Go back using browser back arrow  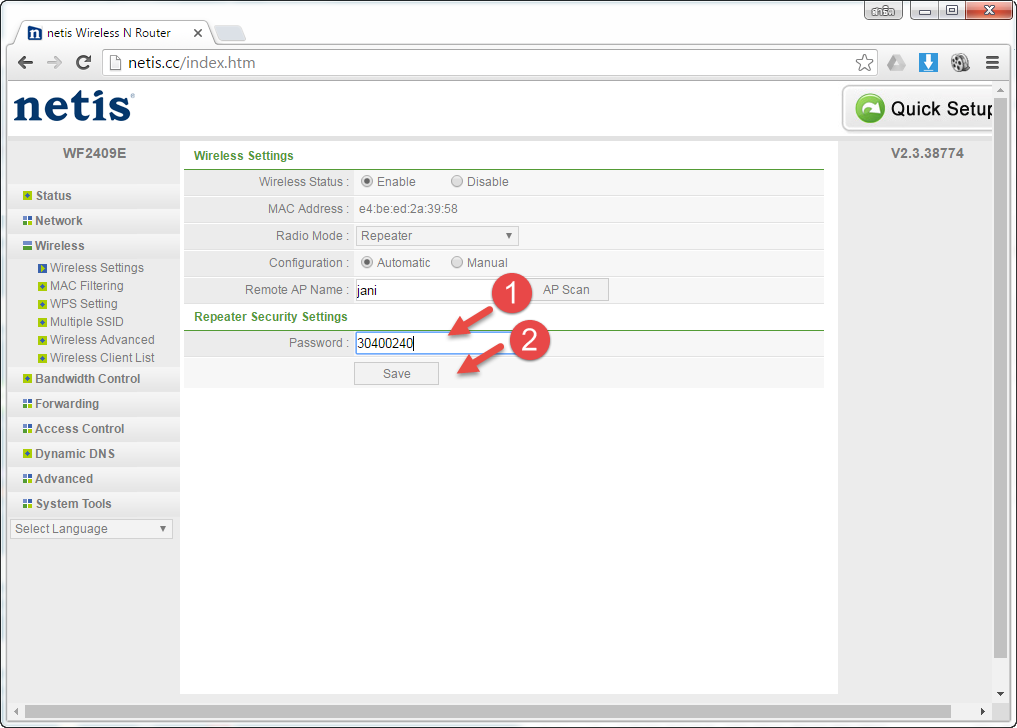[25, 62]
